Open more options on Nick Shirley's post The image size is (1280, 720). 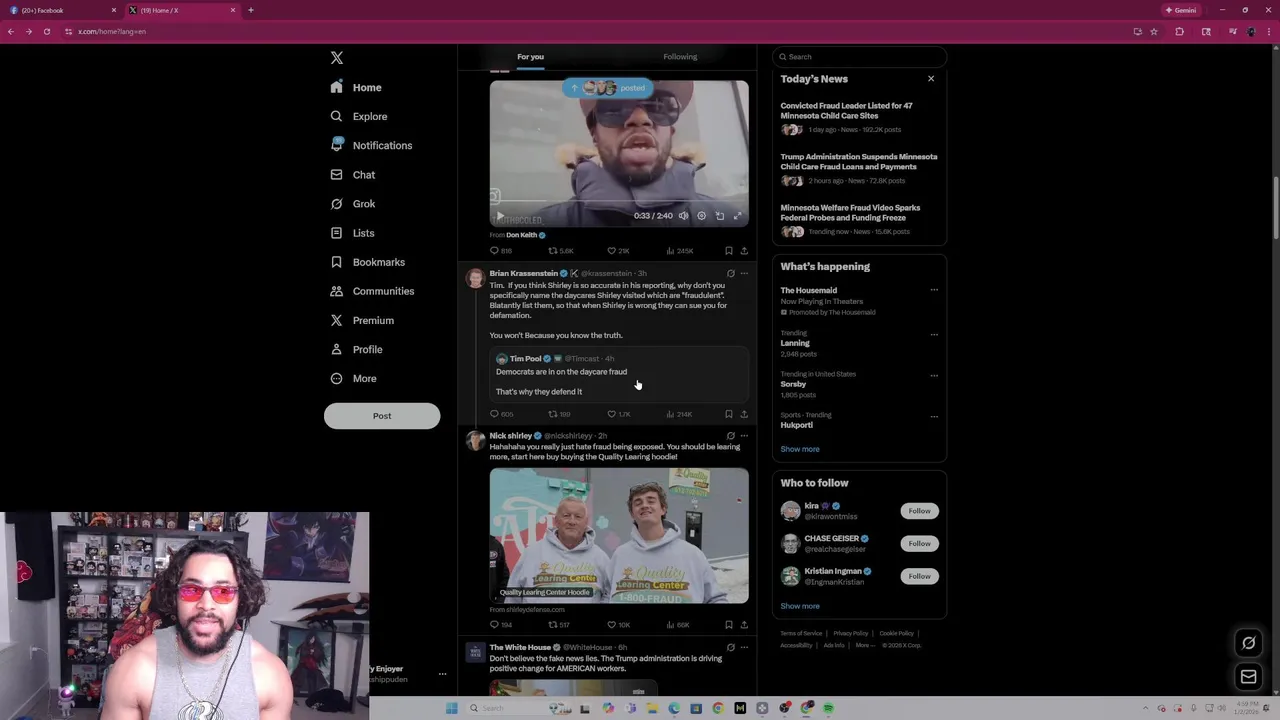click(744, 436)
